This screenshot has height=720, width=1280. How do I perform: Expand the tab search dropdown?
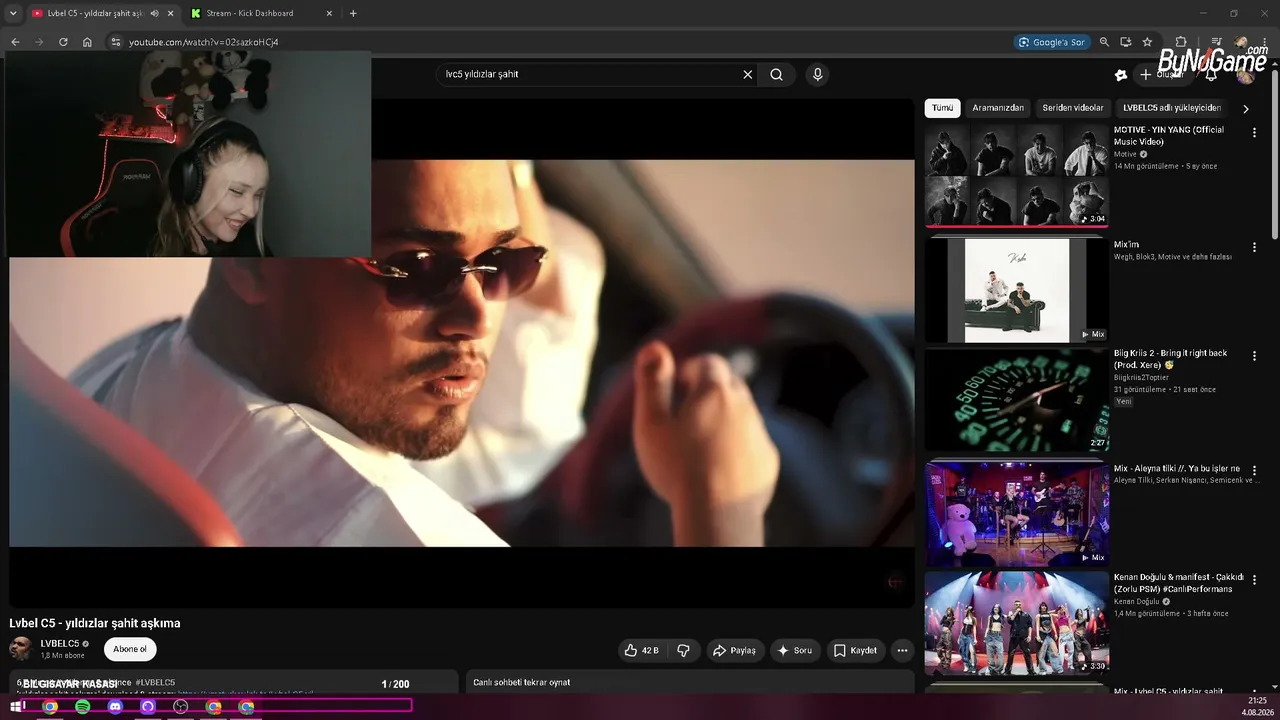click(x=13, y=13)
